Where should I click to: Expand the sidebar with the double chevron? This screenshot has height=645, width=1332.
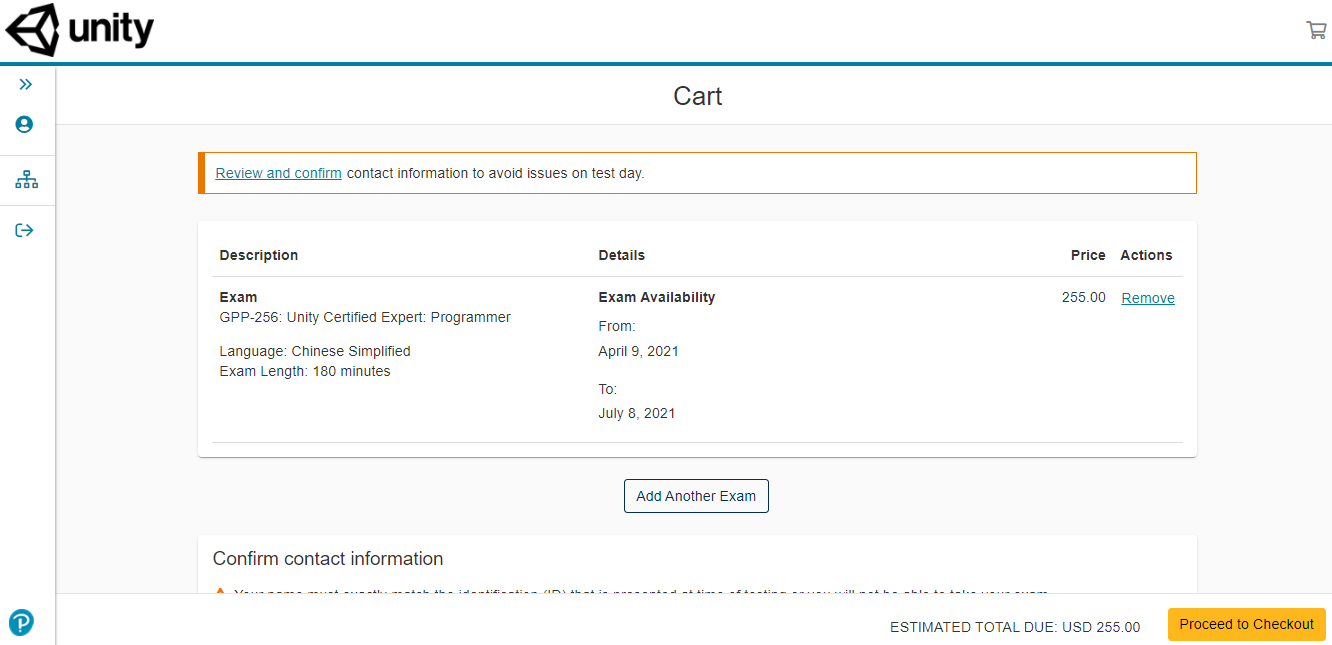[25, 85]
